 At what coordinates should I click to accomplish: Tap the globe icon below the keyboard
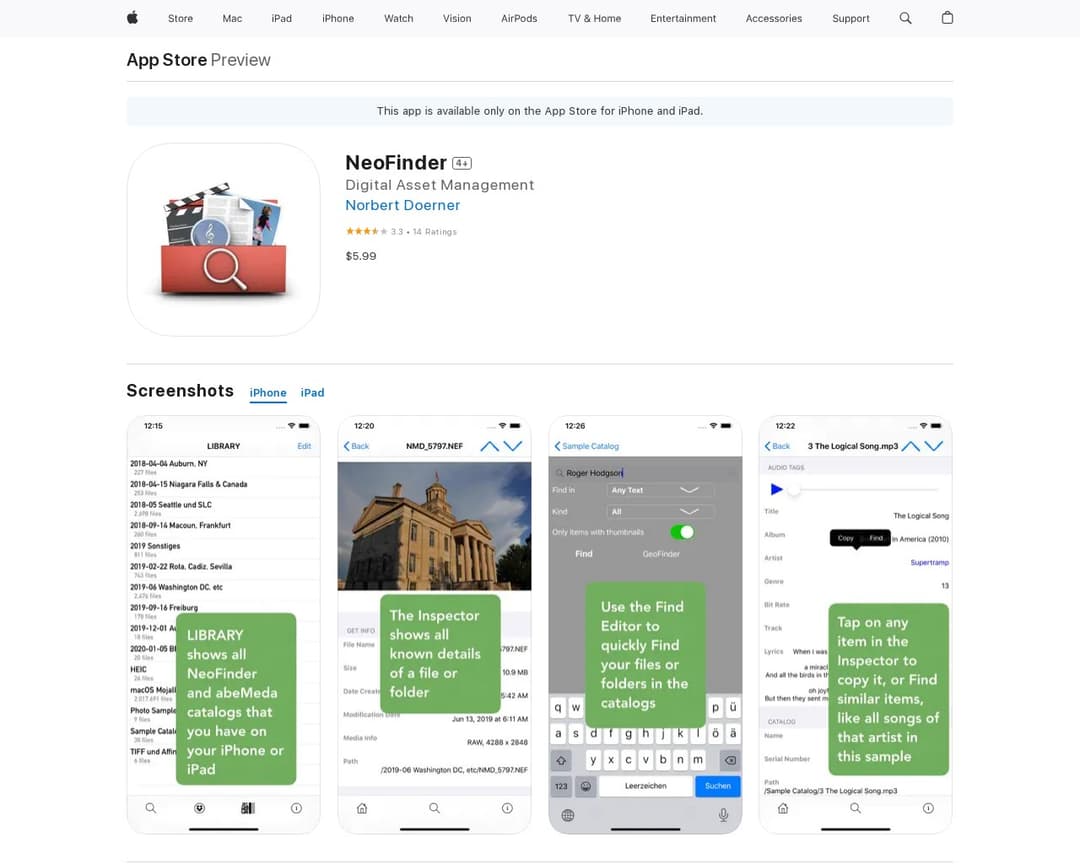(568, 815)
